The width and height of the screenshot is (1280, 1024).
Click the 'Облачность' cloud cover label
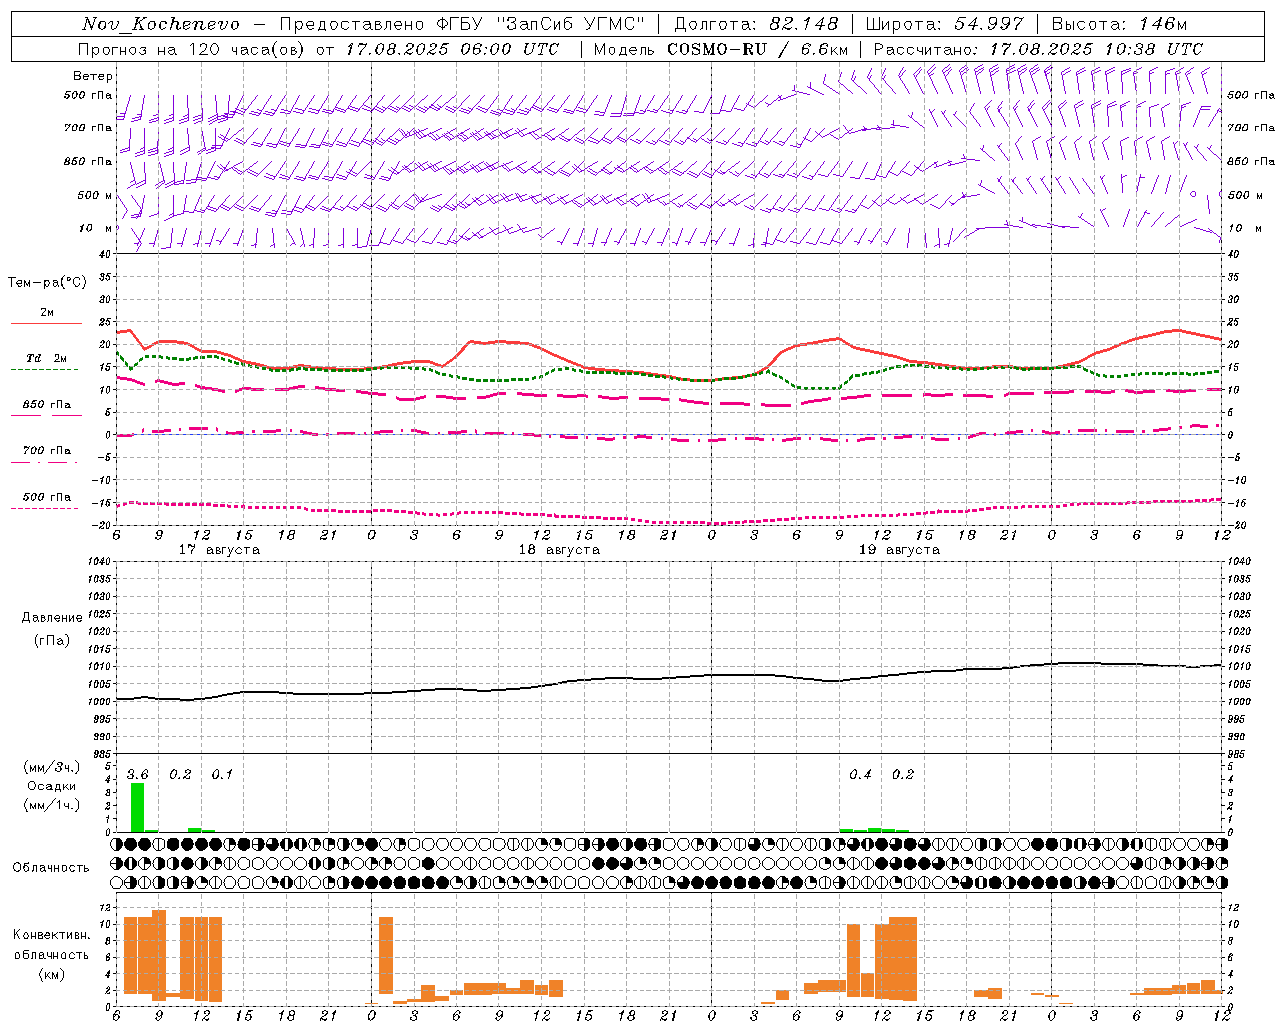coord(51,868)
